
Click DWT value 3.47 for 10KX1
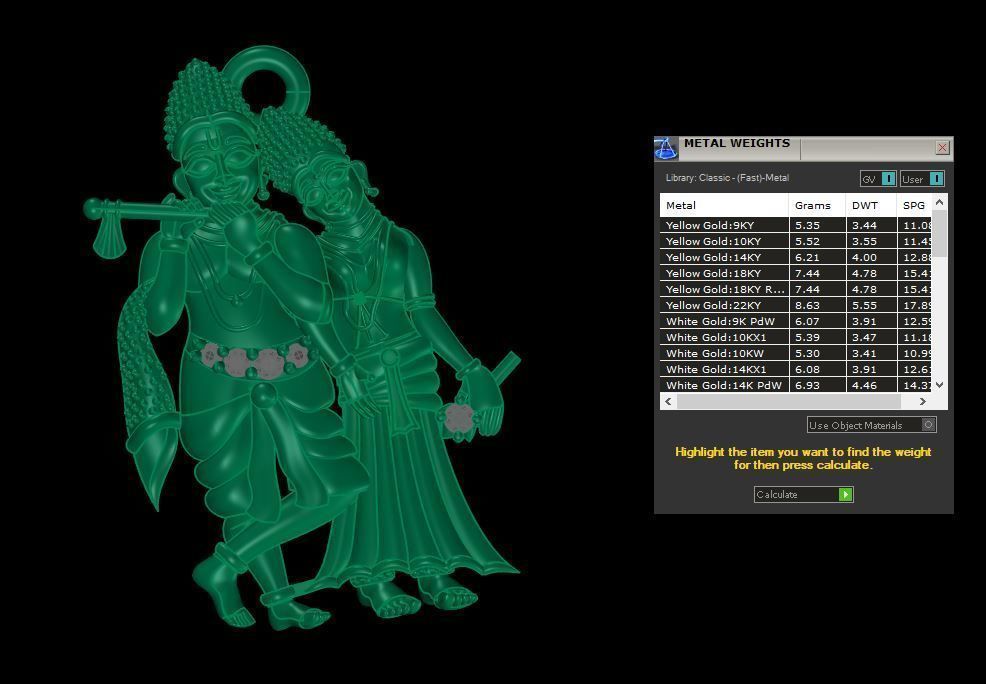point(864,338)
